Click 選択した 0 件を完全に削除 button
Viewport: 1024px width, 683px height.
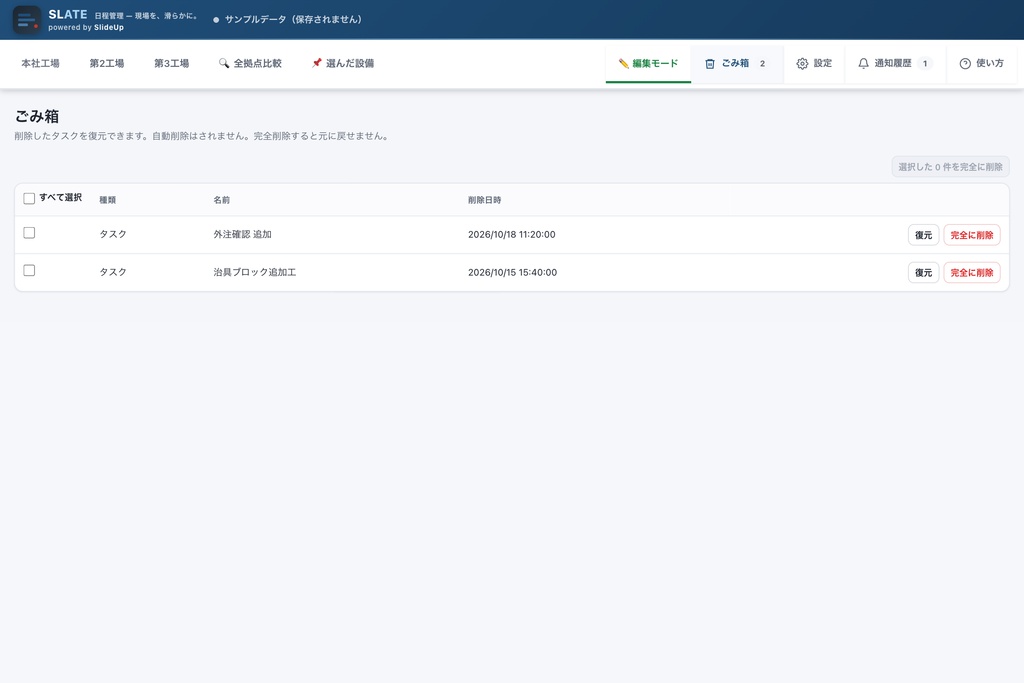(950, 167)
